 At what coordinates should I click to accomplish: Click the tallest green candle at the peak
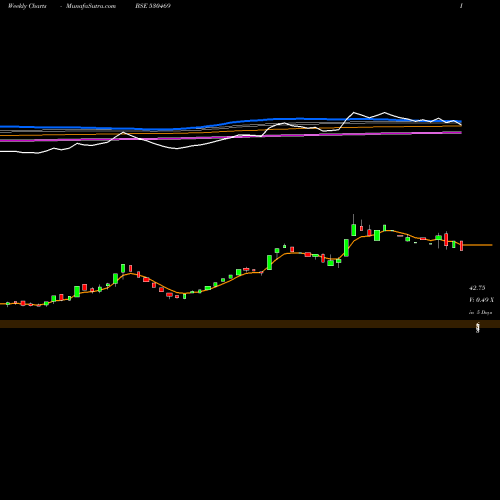click(353, 230)
